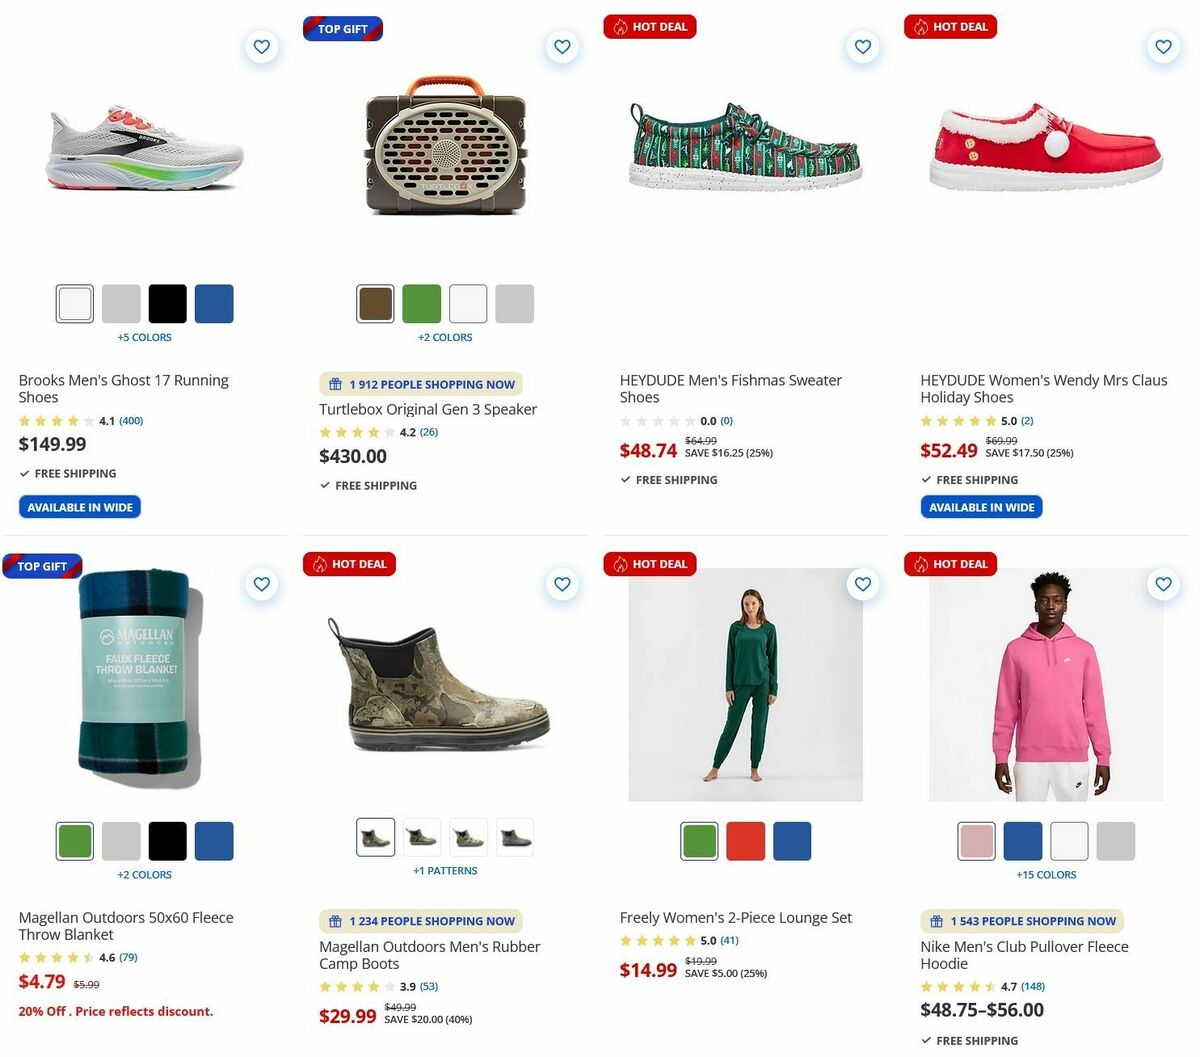This screenshot has height=1057, width=1200.
Task: Show +15 COLORS for the Nike pullover hoodie
Action: point(1046,874)
